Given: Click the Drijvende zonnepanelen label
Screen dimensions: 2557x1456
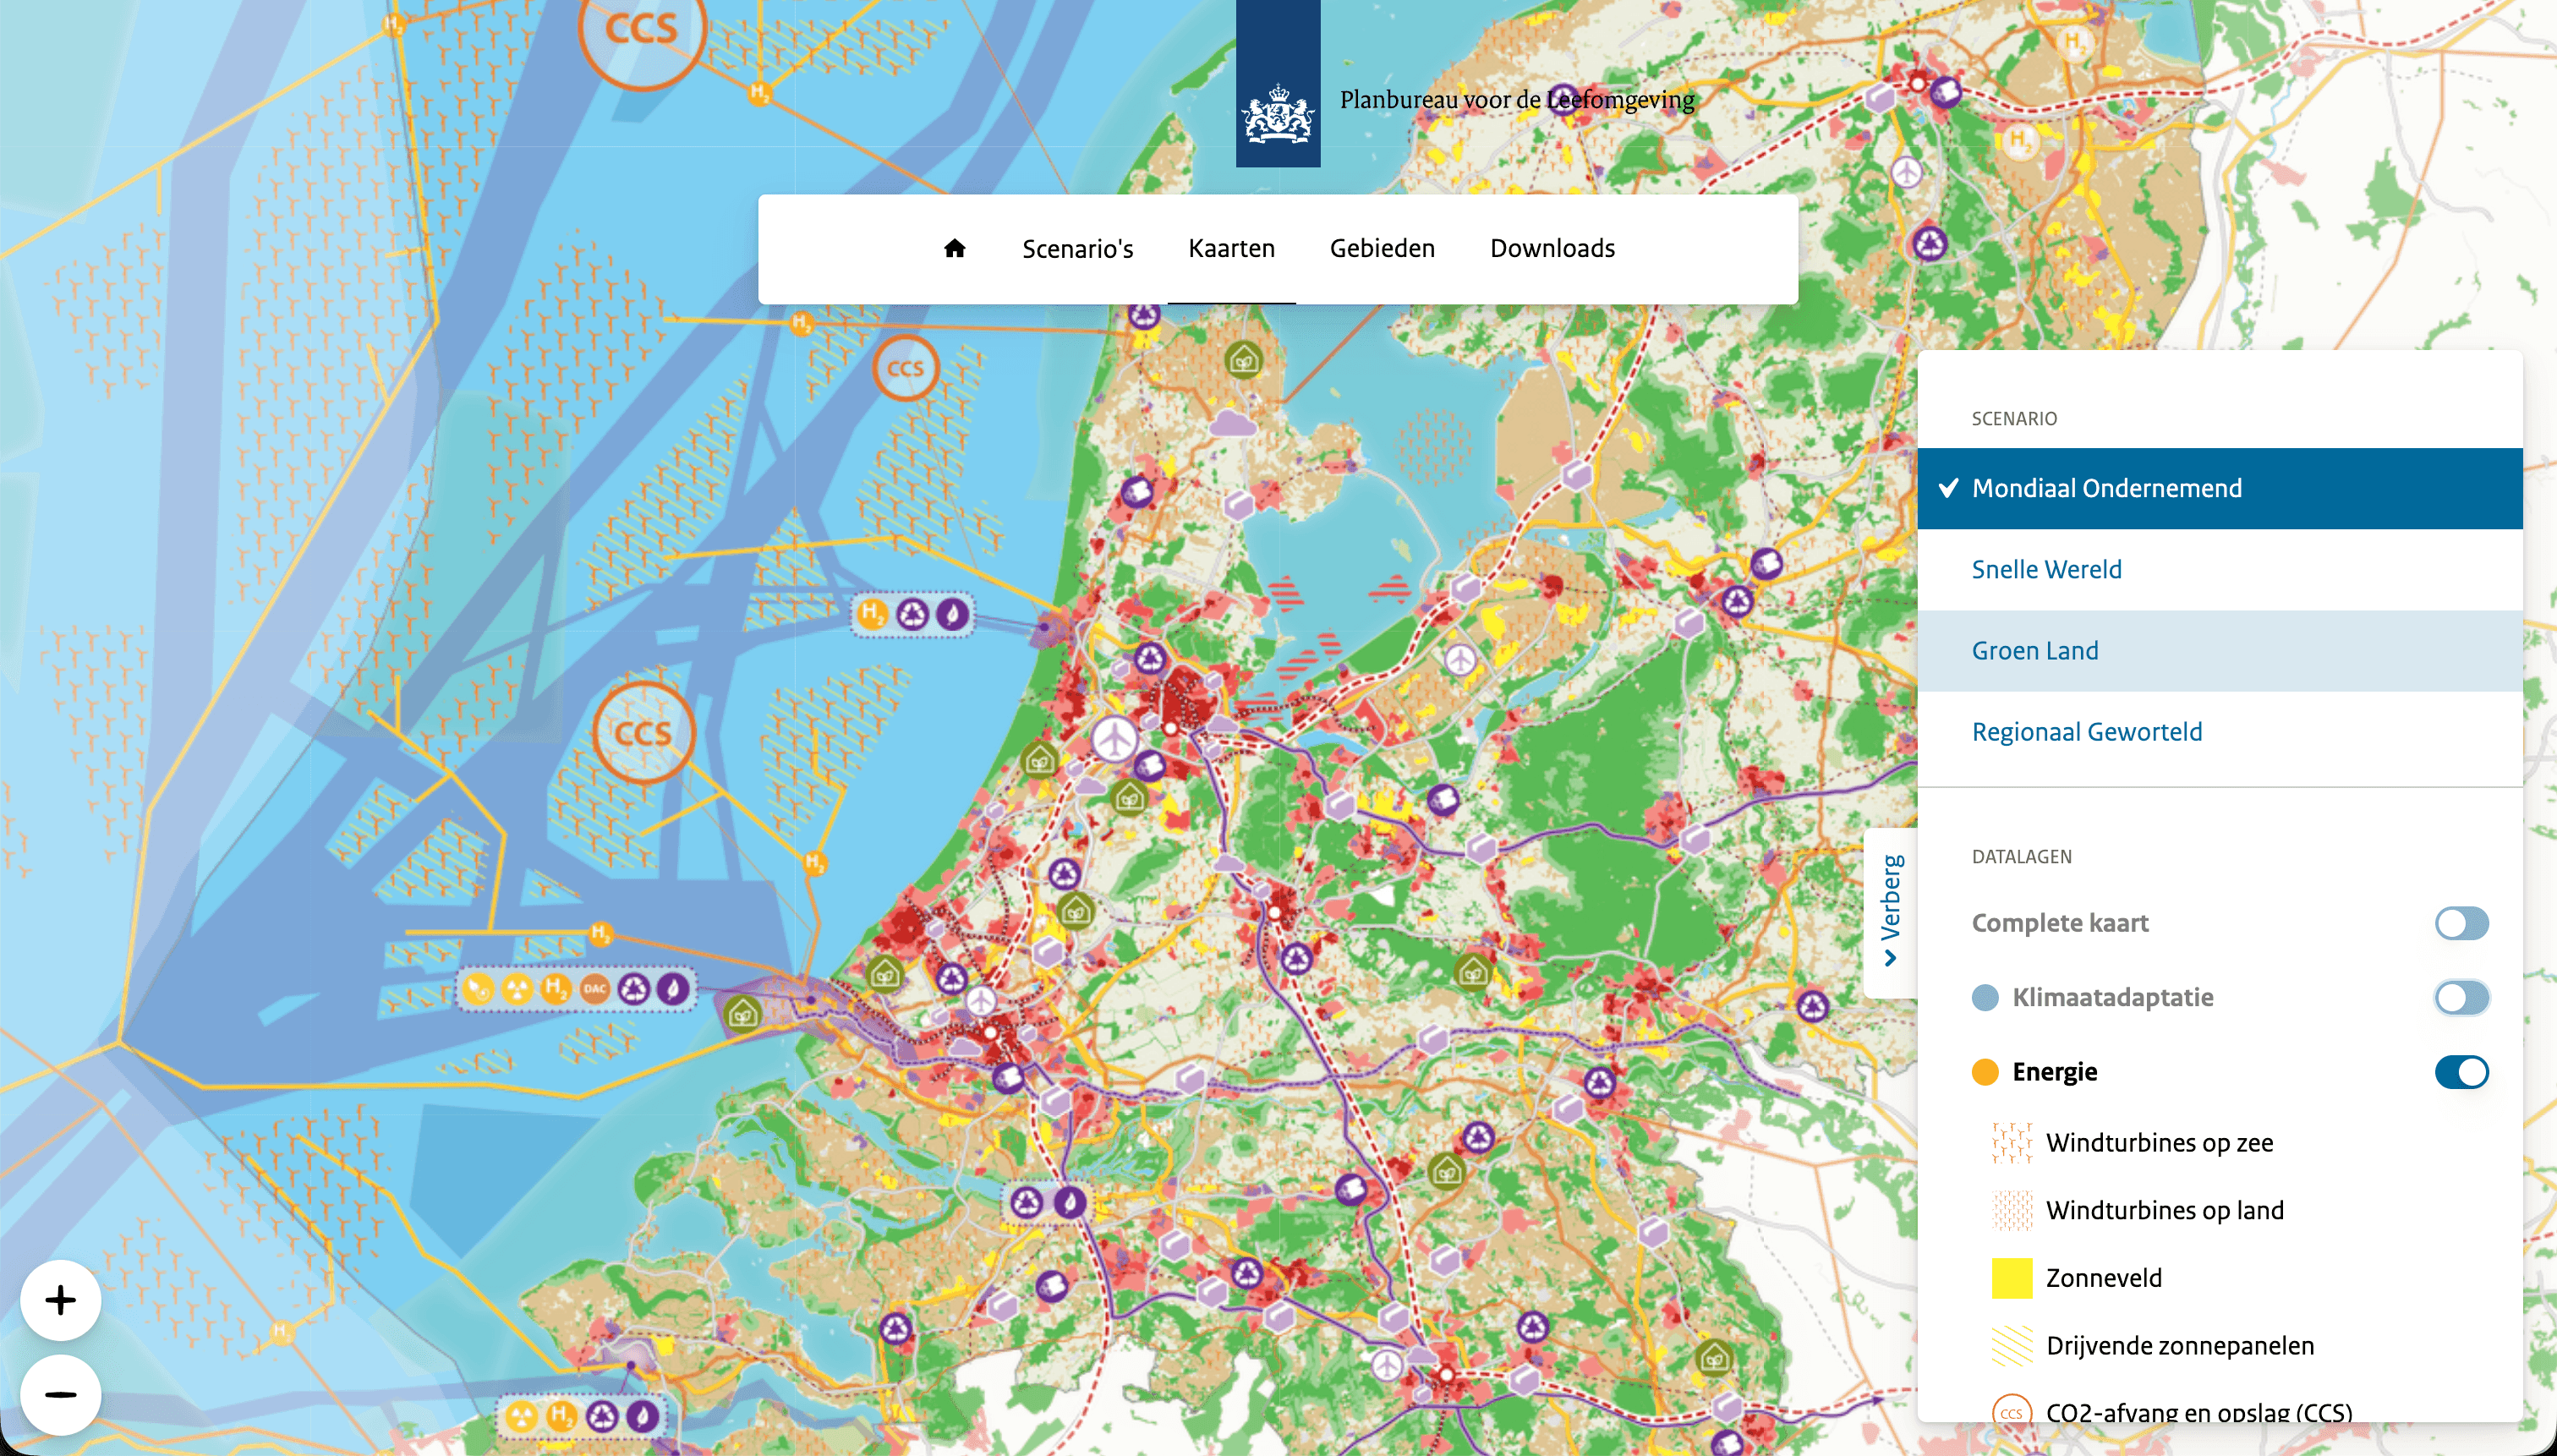Looking at the screenshot, I should [2180, 1345].
